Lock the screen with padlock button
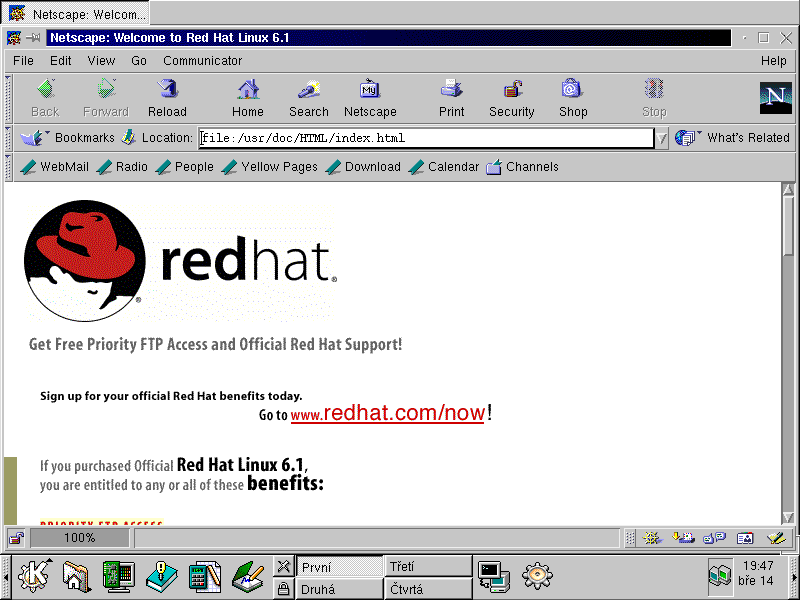The height and width of the screenshot is (600, 800). tap(283, 589)
